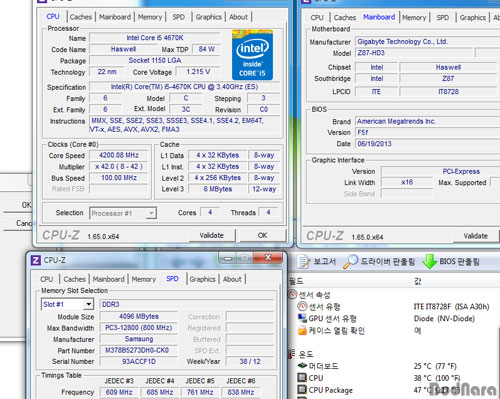The image size is (500, 399).
Task: Switch to CPU tab in SPD window
Action: (47, 279)
